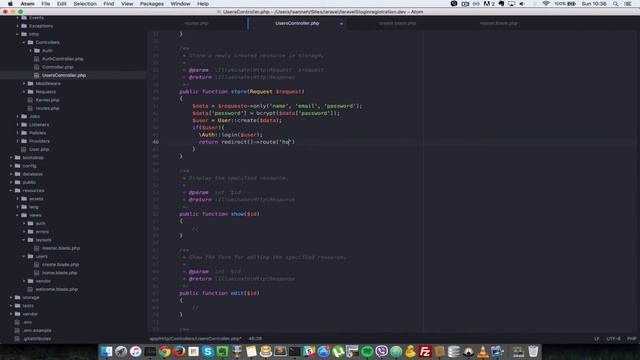The image size is (640, 360).
Task: Click the Controller.php file icon in tree
Action: 36,67
